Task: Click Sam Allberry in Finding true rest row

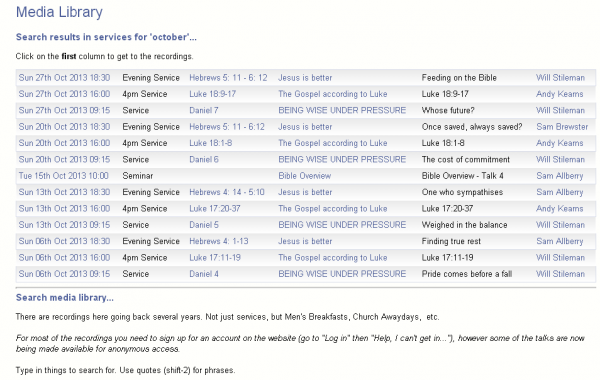Action: tap(559, 241)
